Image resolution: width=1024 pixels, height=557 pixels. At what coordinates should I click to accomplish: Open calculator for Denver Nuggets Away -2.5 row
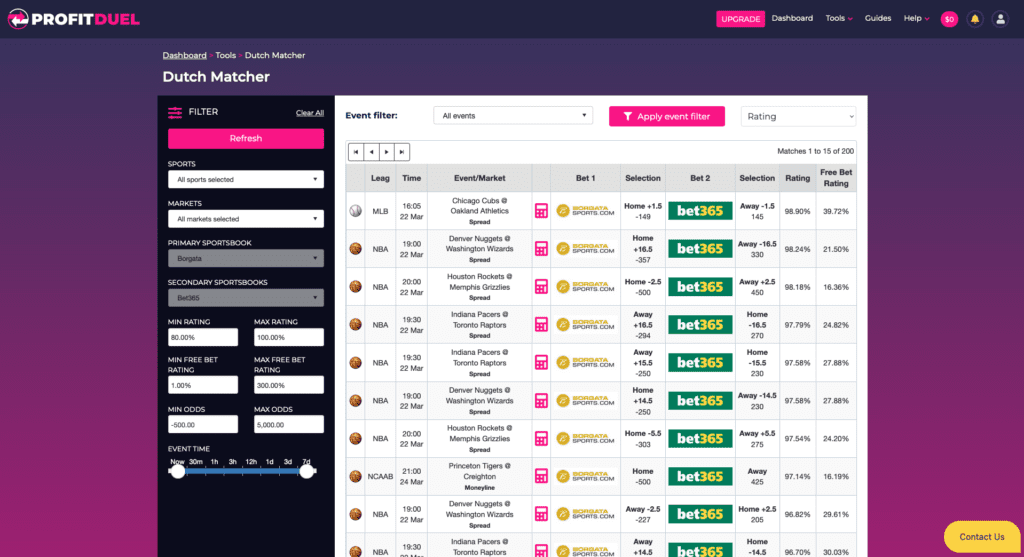(x=541, y=514)
